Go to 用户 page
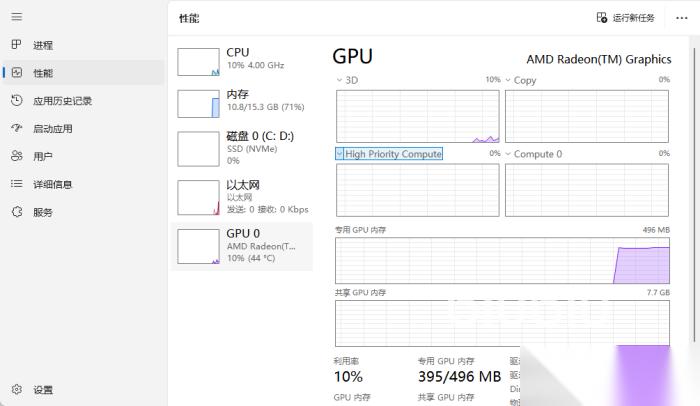The image size is (700, 406). pos(43,156)
